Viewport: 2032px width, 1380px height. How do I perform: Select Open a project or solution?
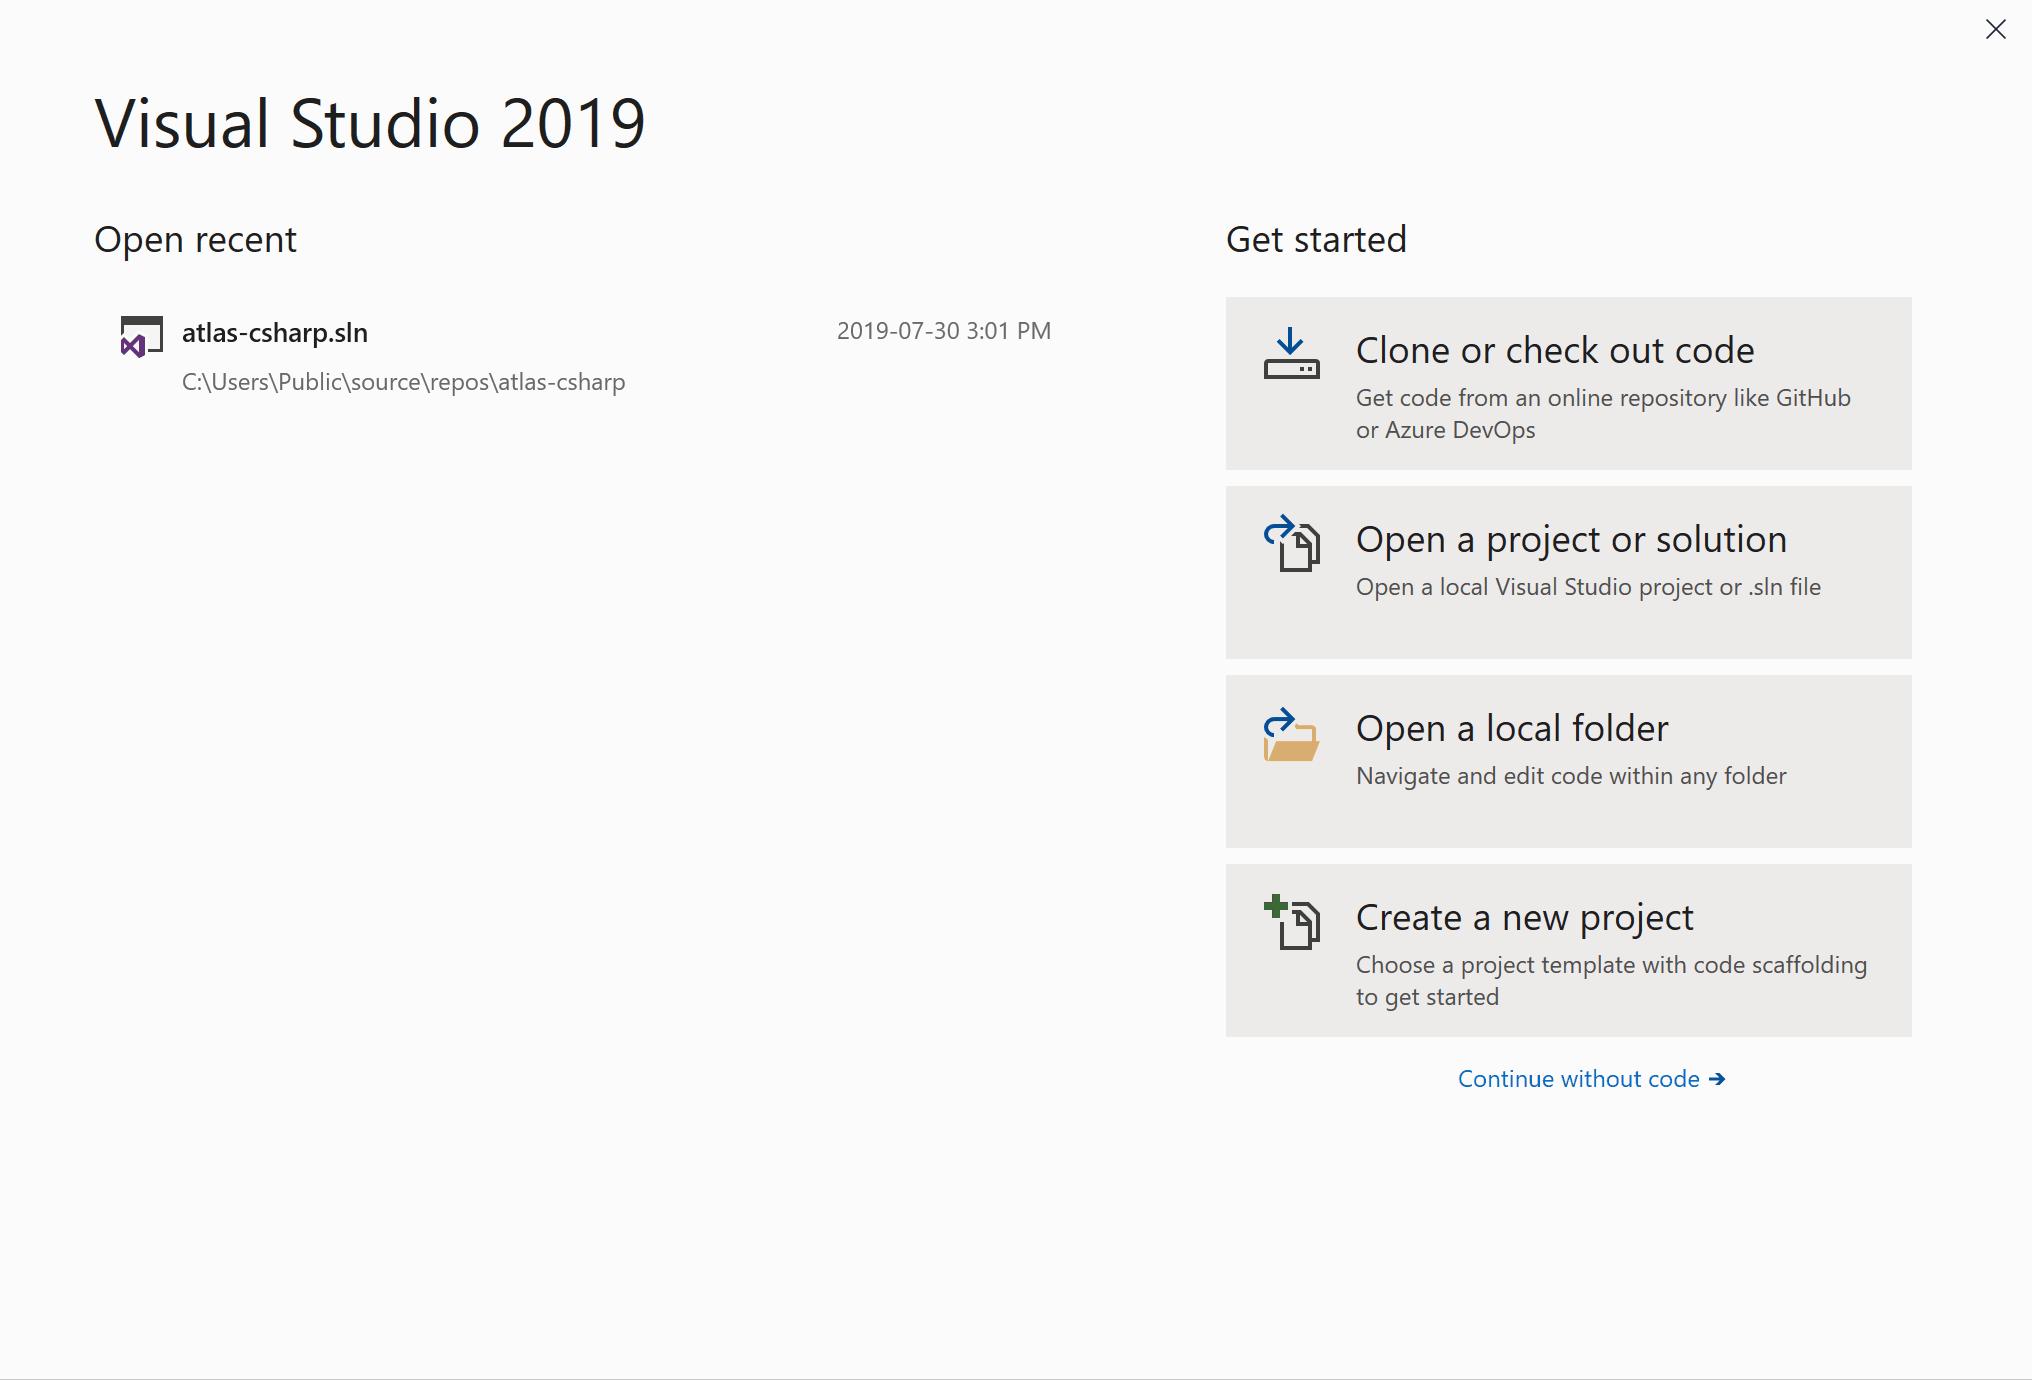(x=1568, y=572)
